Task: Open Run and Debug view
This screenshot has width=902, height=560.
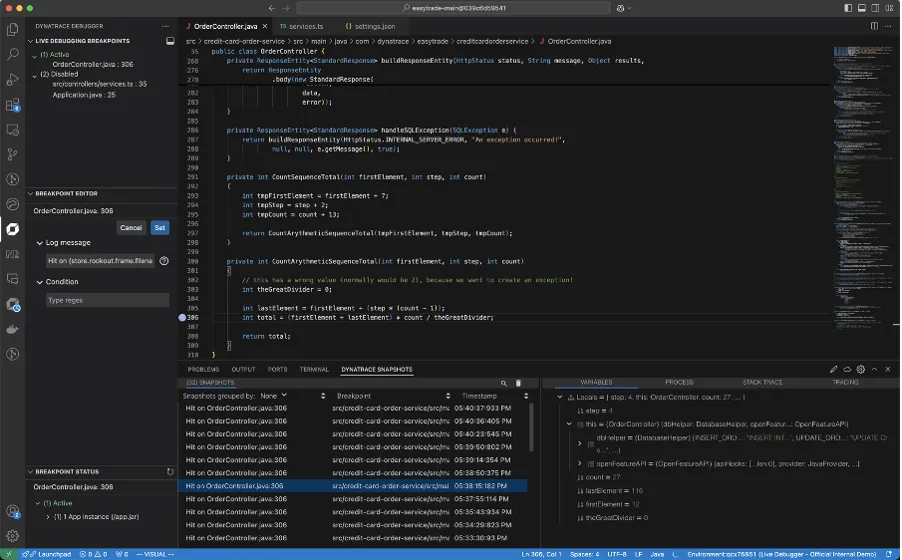Action: point(12,80)
